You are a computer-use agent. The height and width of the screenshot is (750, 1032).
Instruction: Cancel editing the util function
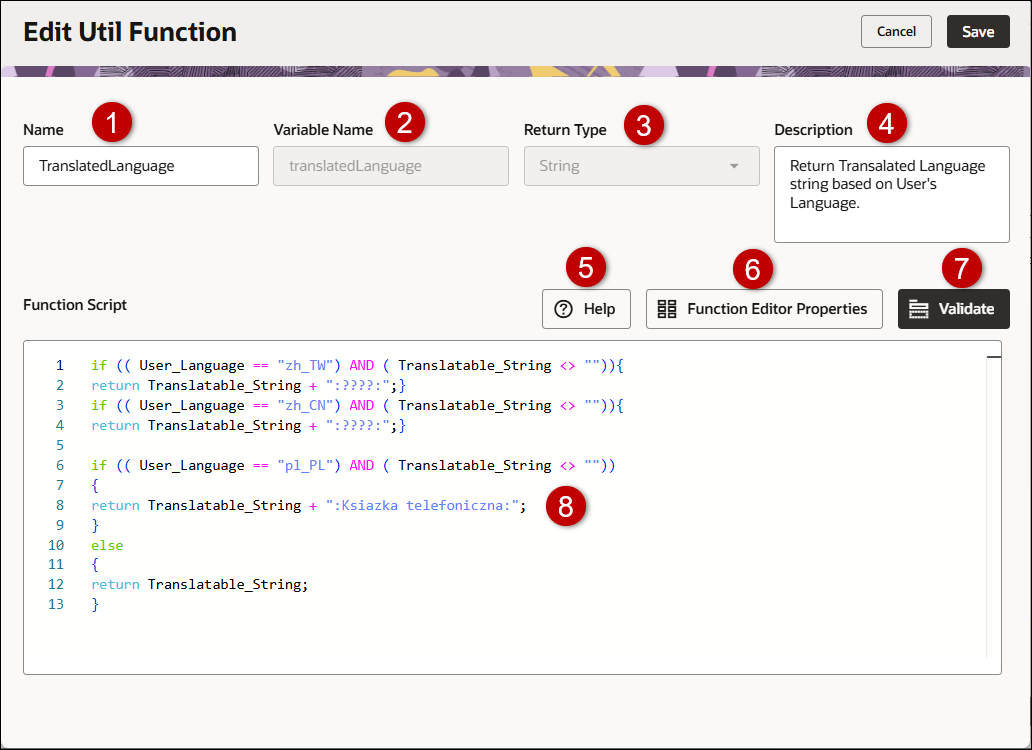896,31
